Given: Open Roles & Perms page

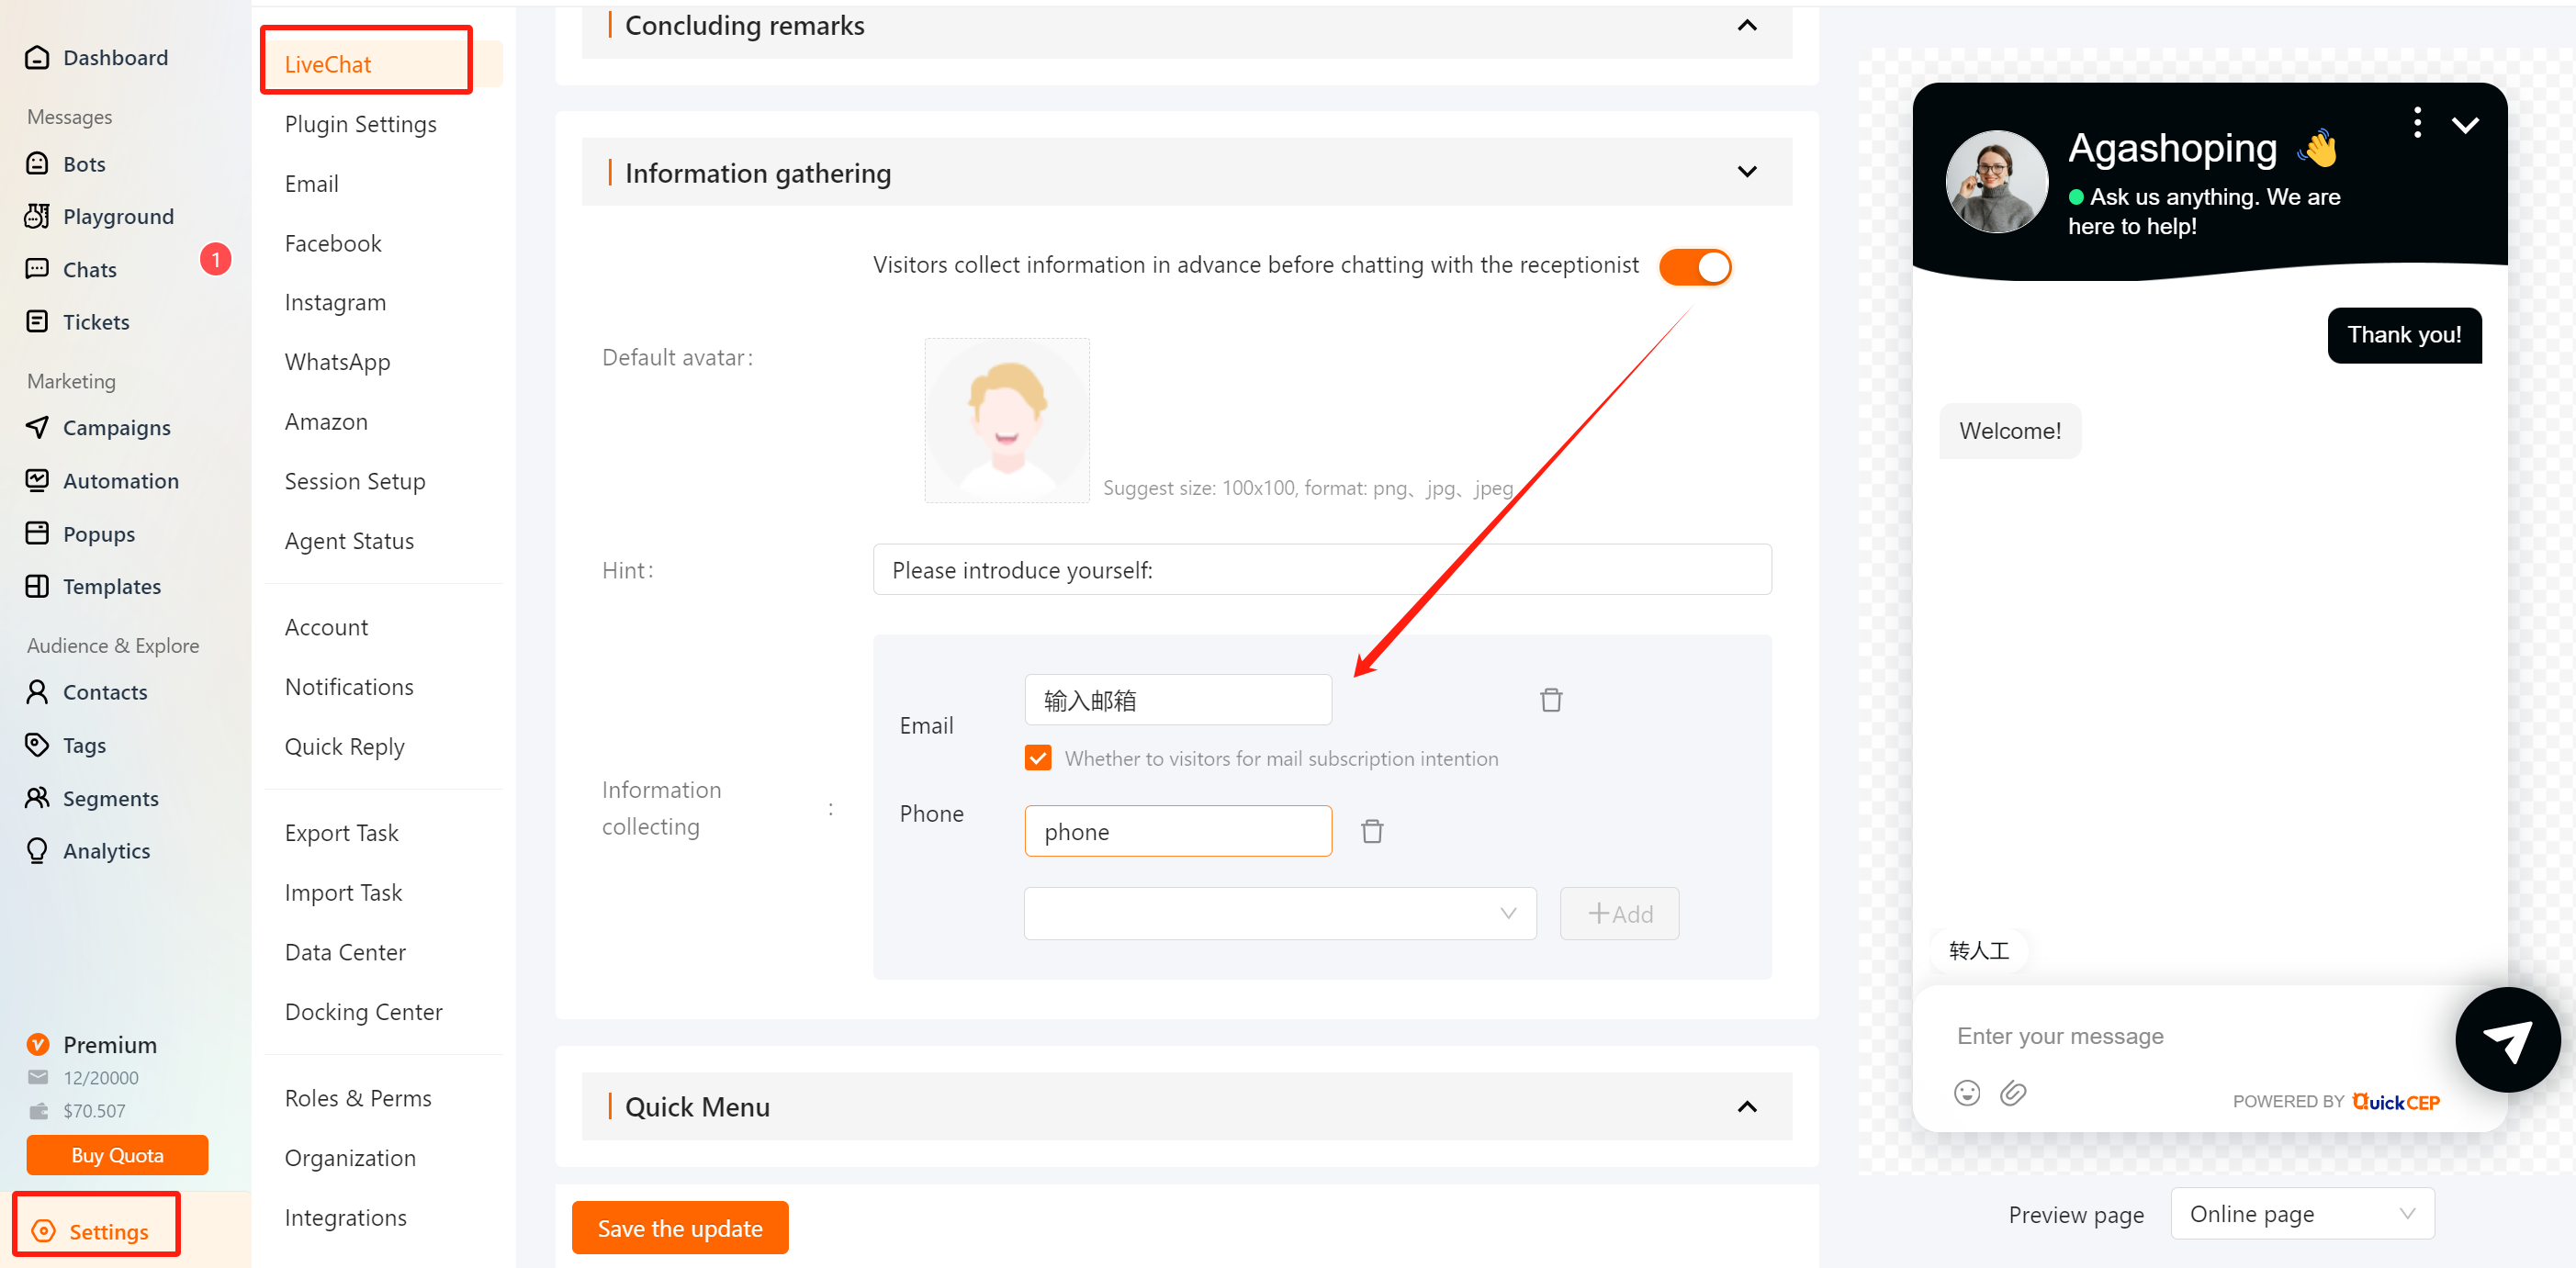Looking at the screenshot, I should pyautogui.click(x=358, y=1098).
